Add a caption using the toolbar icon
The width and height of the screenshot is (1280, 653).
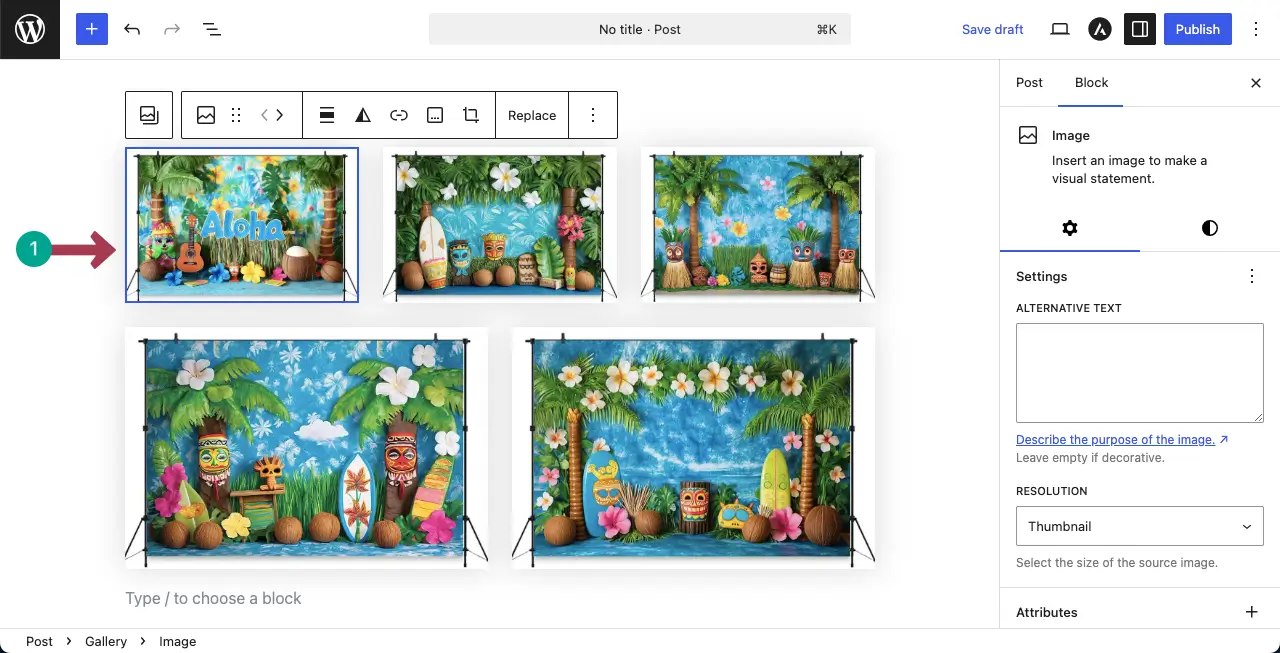pyautogui.click(x=434, y=114)
